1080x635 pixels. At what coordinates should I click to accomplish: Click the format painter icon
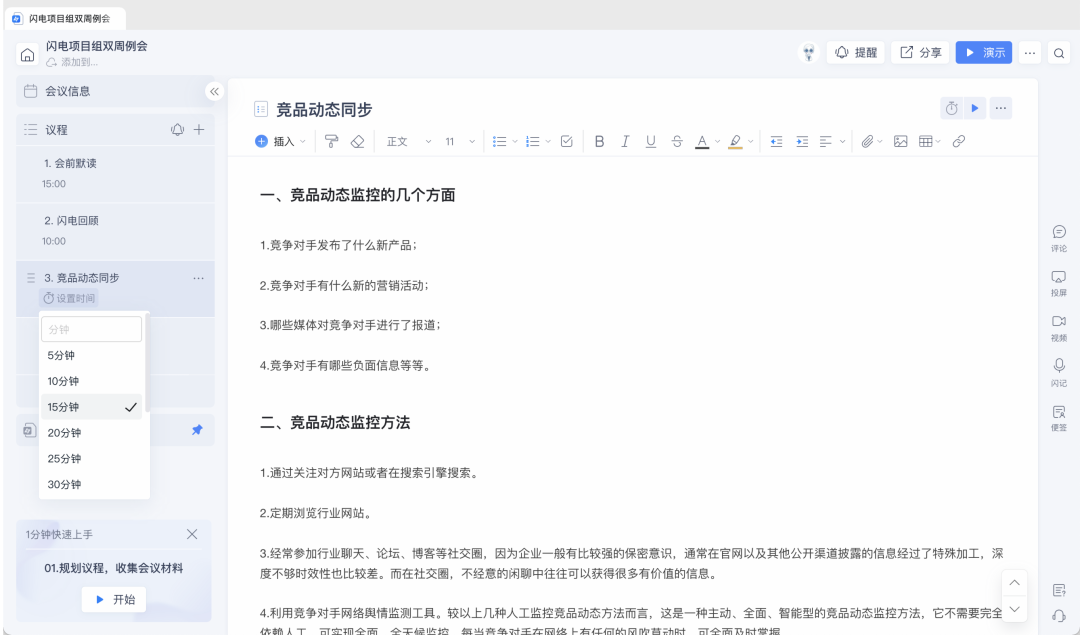pyautogui.click(x=332, y=142)
